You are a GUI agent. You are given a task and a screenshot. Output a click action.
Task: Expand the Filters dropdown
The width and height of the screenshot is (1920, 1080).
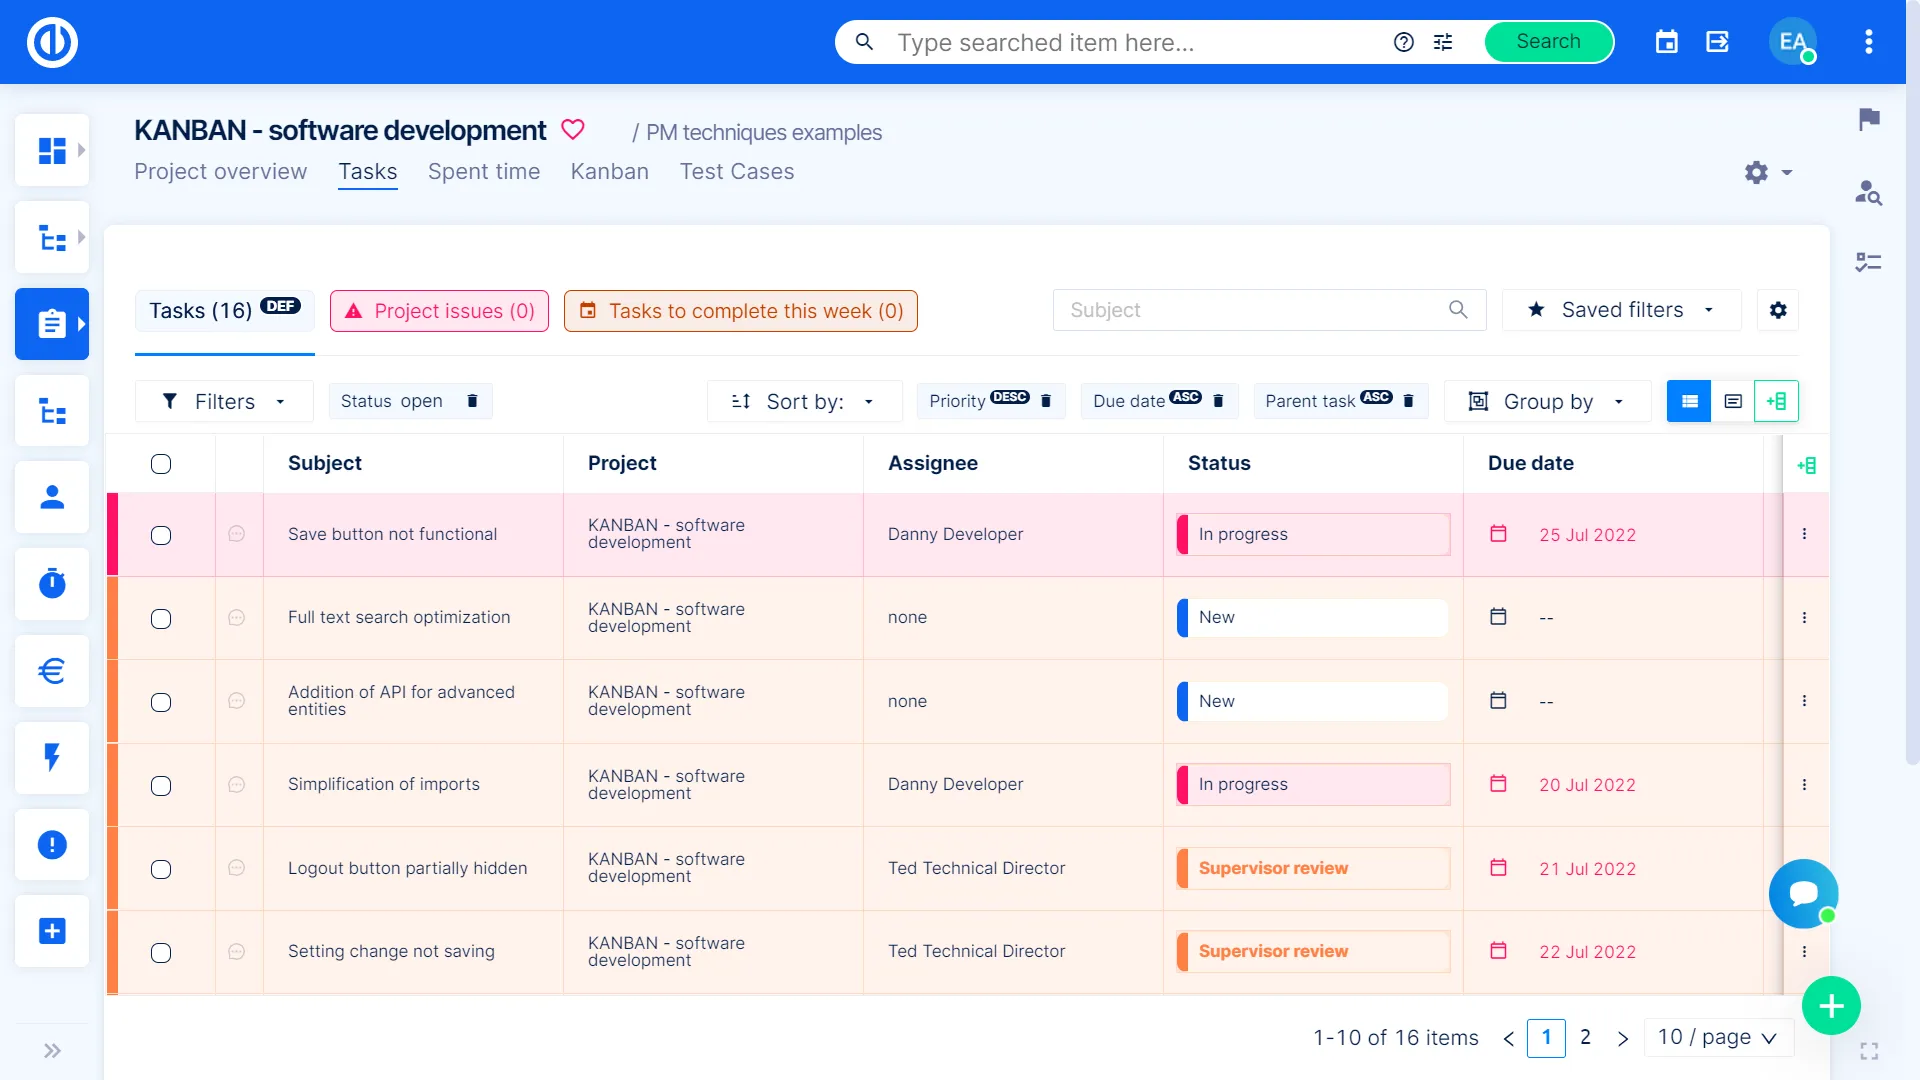pos(224,401)
